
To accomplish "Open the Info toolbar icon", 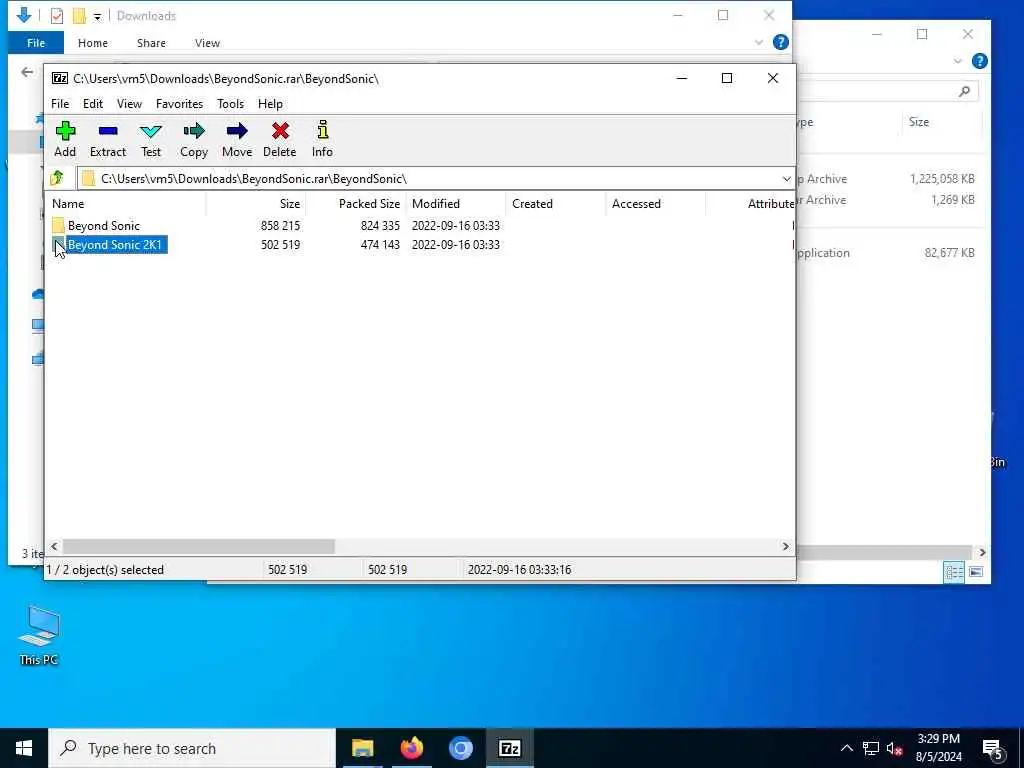I will (x=322, y=139).
